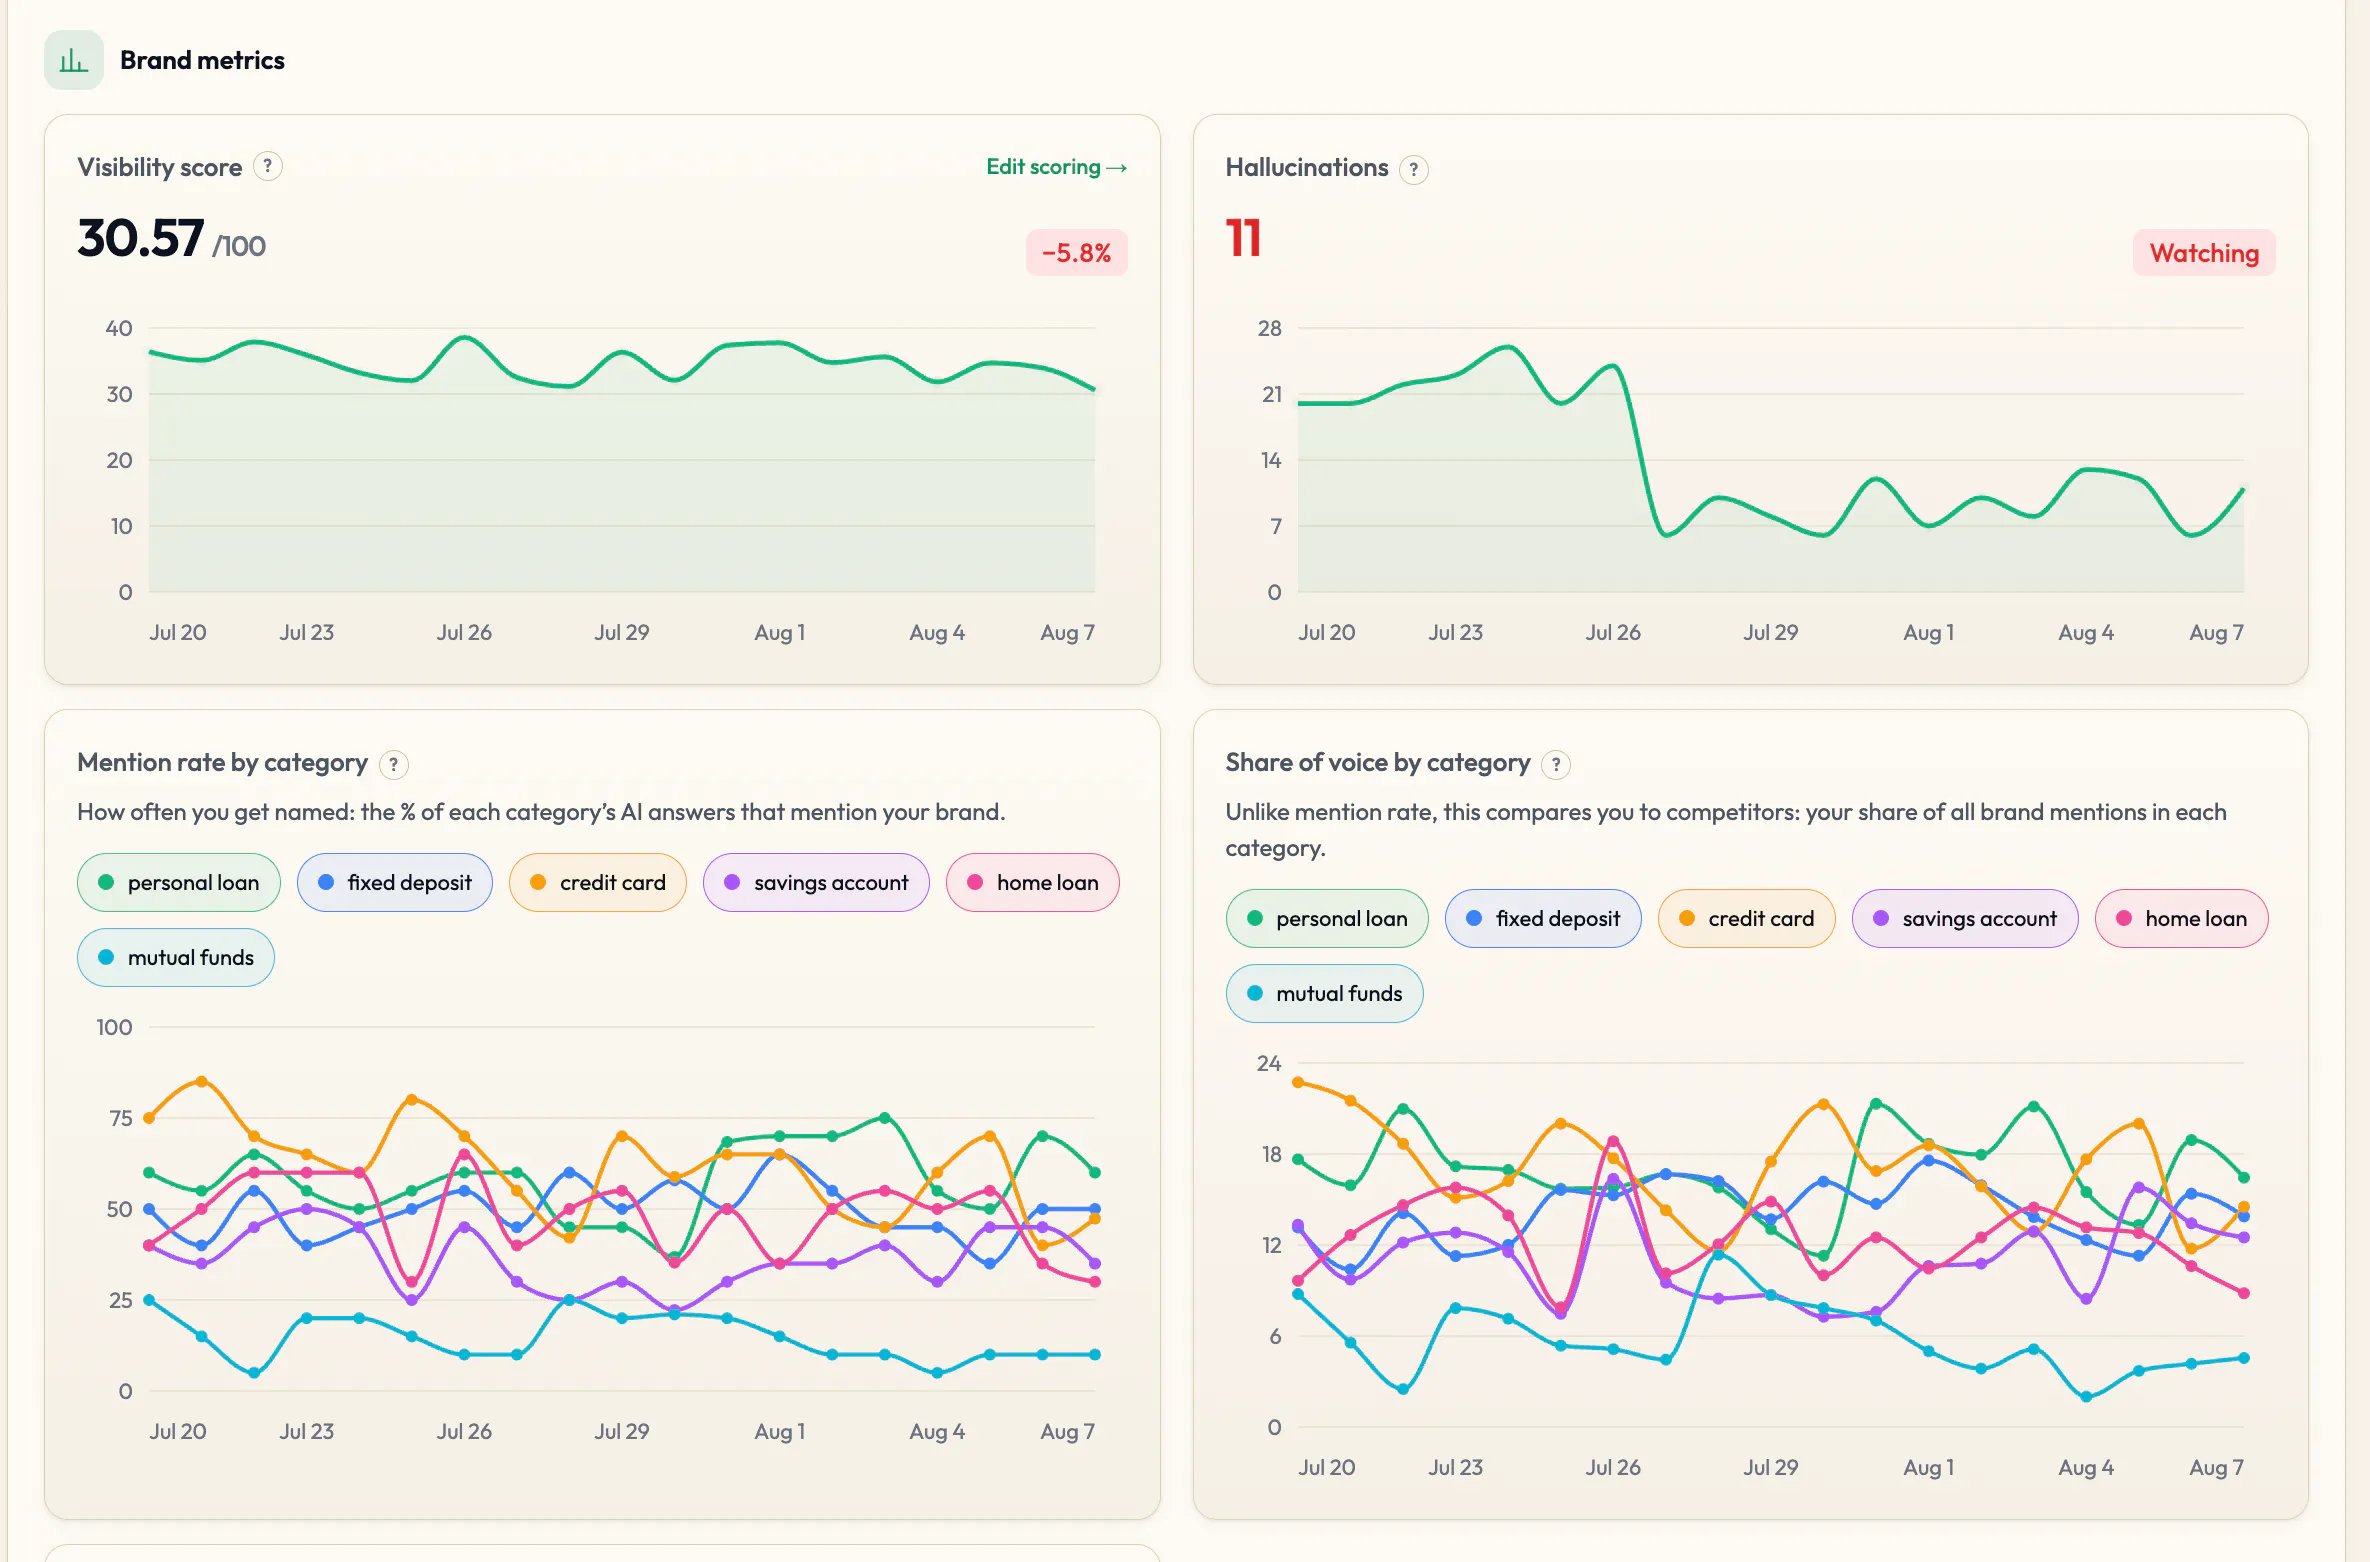This screenshot has height=1562, width=2370.
Task: Toggle savings account in Mention rate legend
Action: [x=816, y=882]
